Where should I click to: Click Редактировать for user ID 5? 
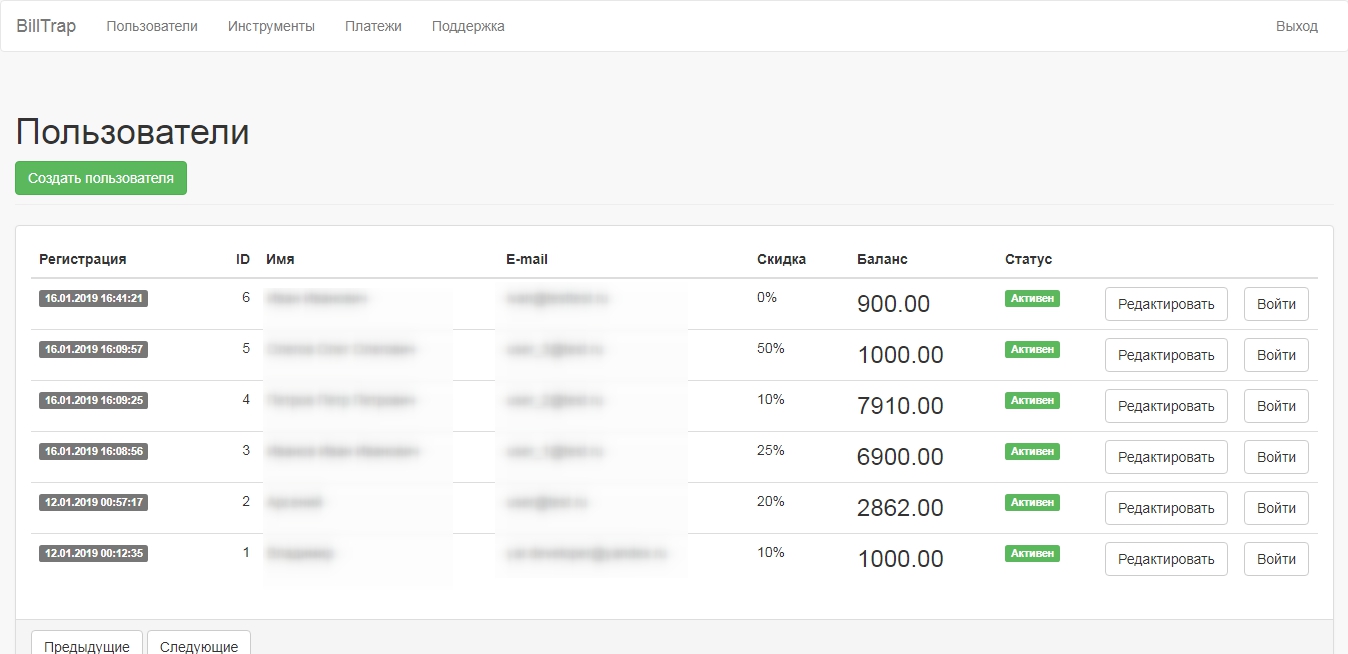point(1165,355)
